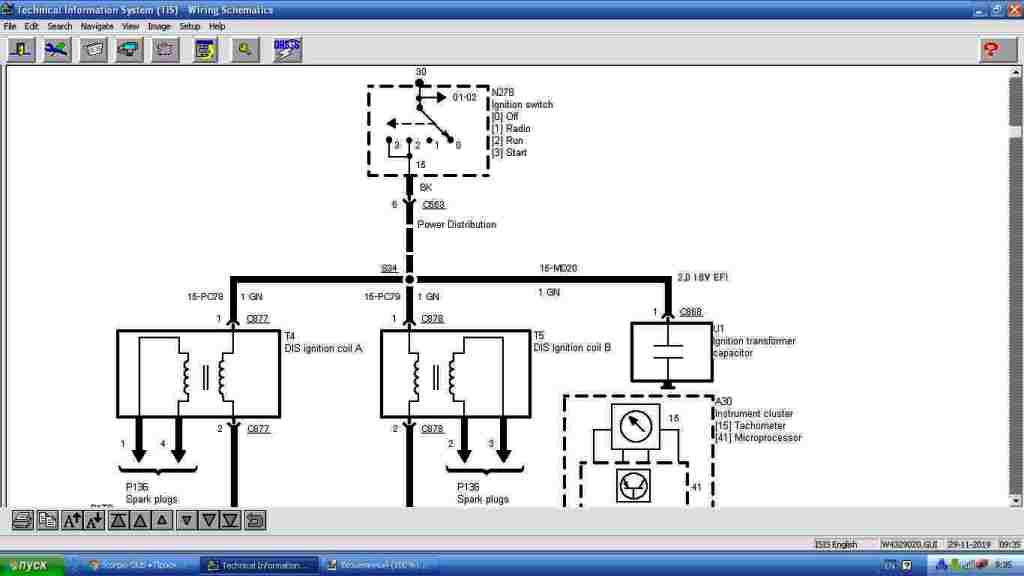Screen dimensions: 1024x576
Task: Click the Windows Start button
Action: (x=32, y=565)
